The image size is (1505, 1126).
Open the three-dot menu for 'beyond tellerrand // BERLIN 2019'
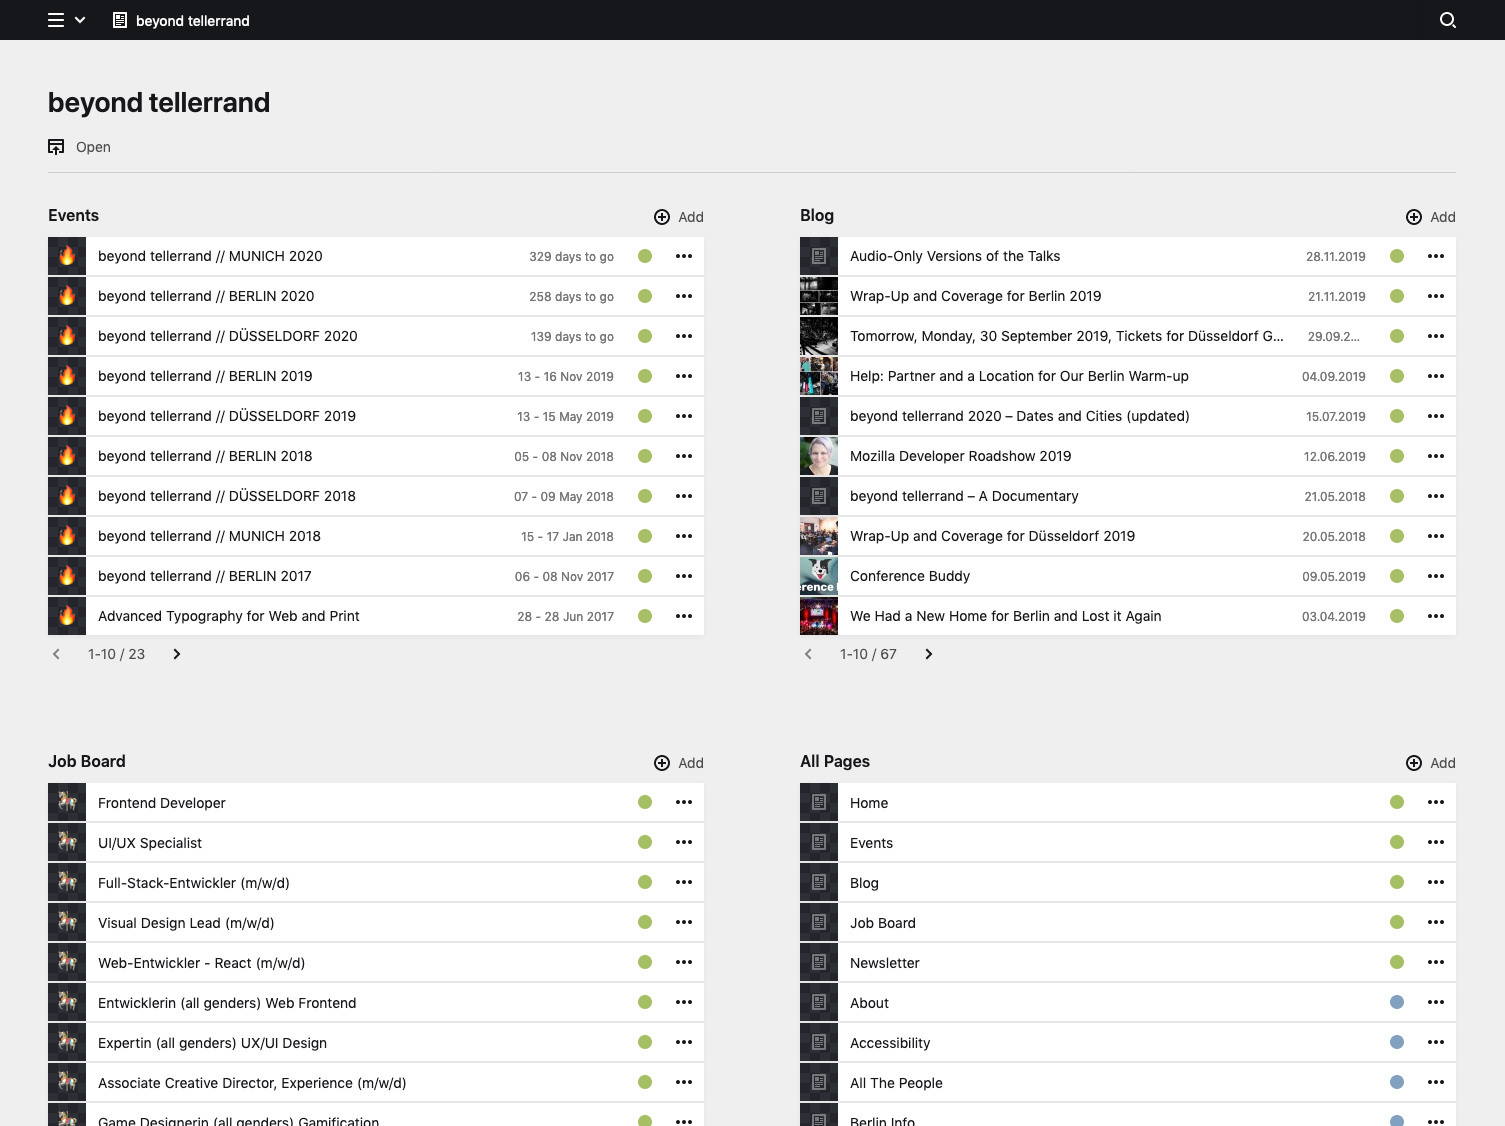coord(684,376)
